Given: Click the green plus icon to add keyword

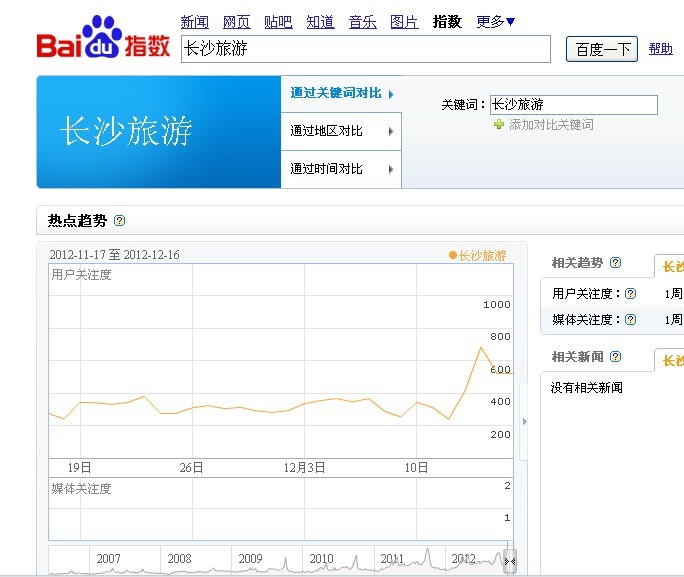Looking at the screenshot, I should pos(499,125).
